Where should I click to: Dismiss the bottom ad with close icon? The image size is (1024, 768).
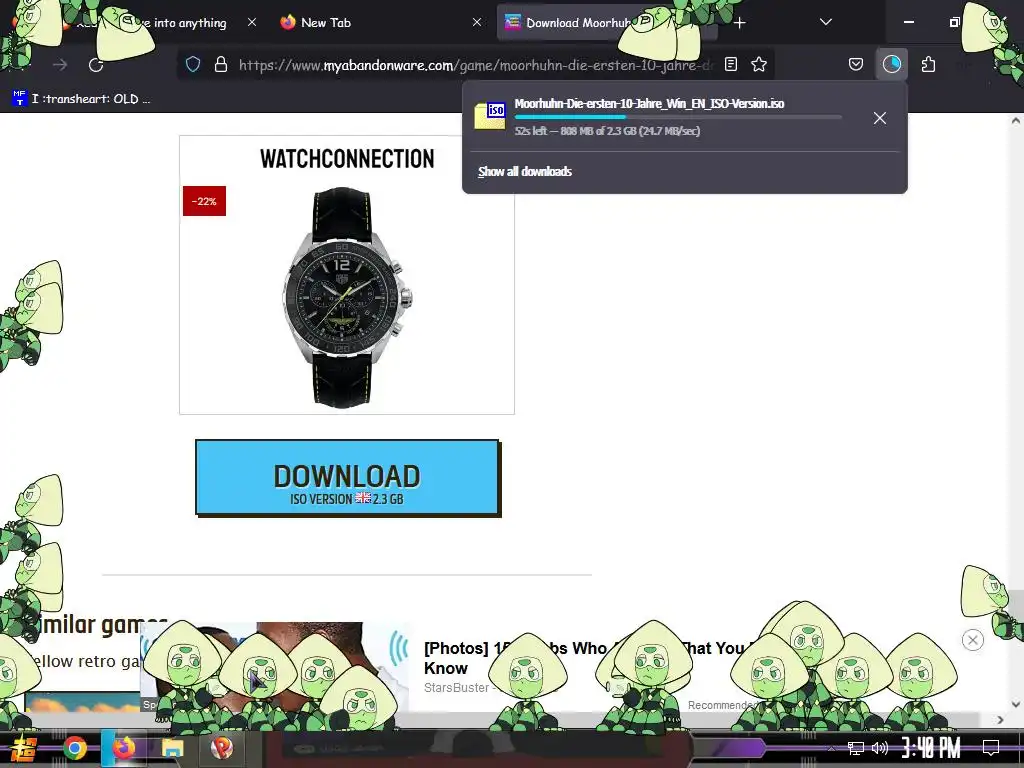pos(972,640)
